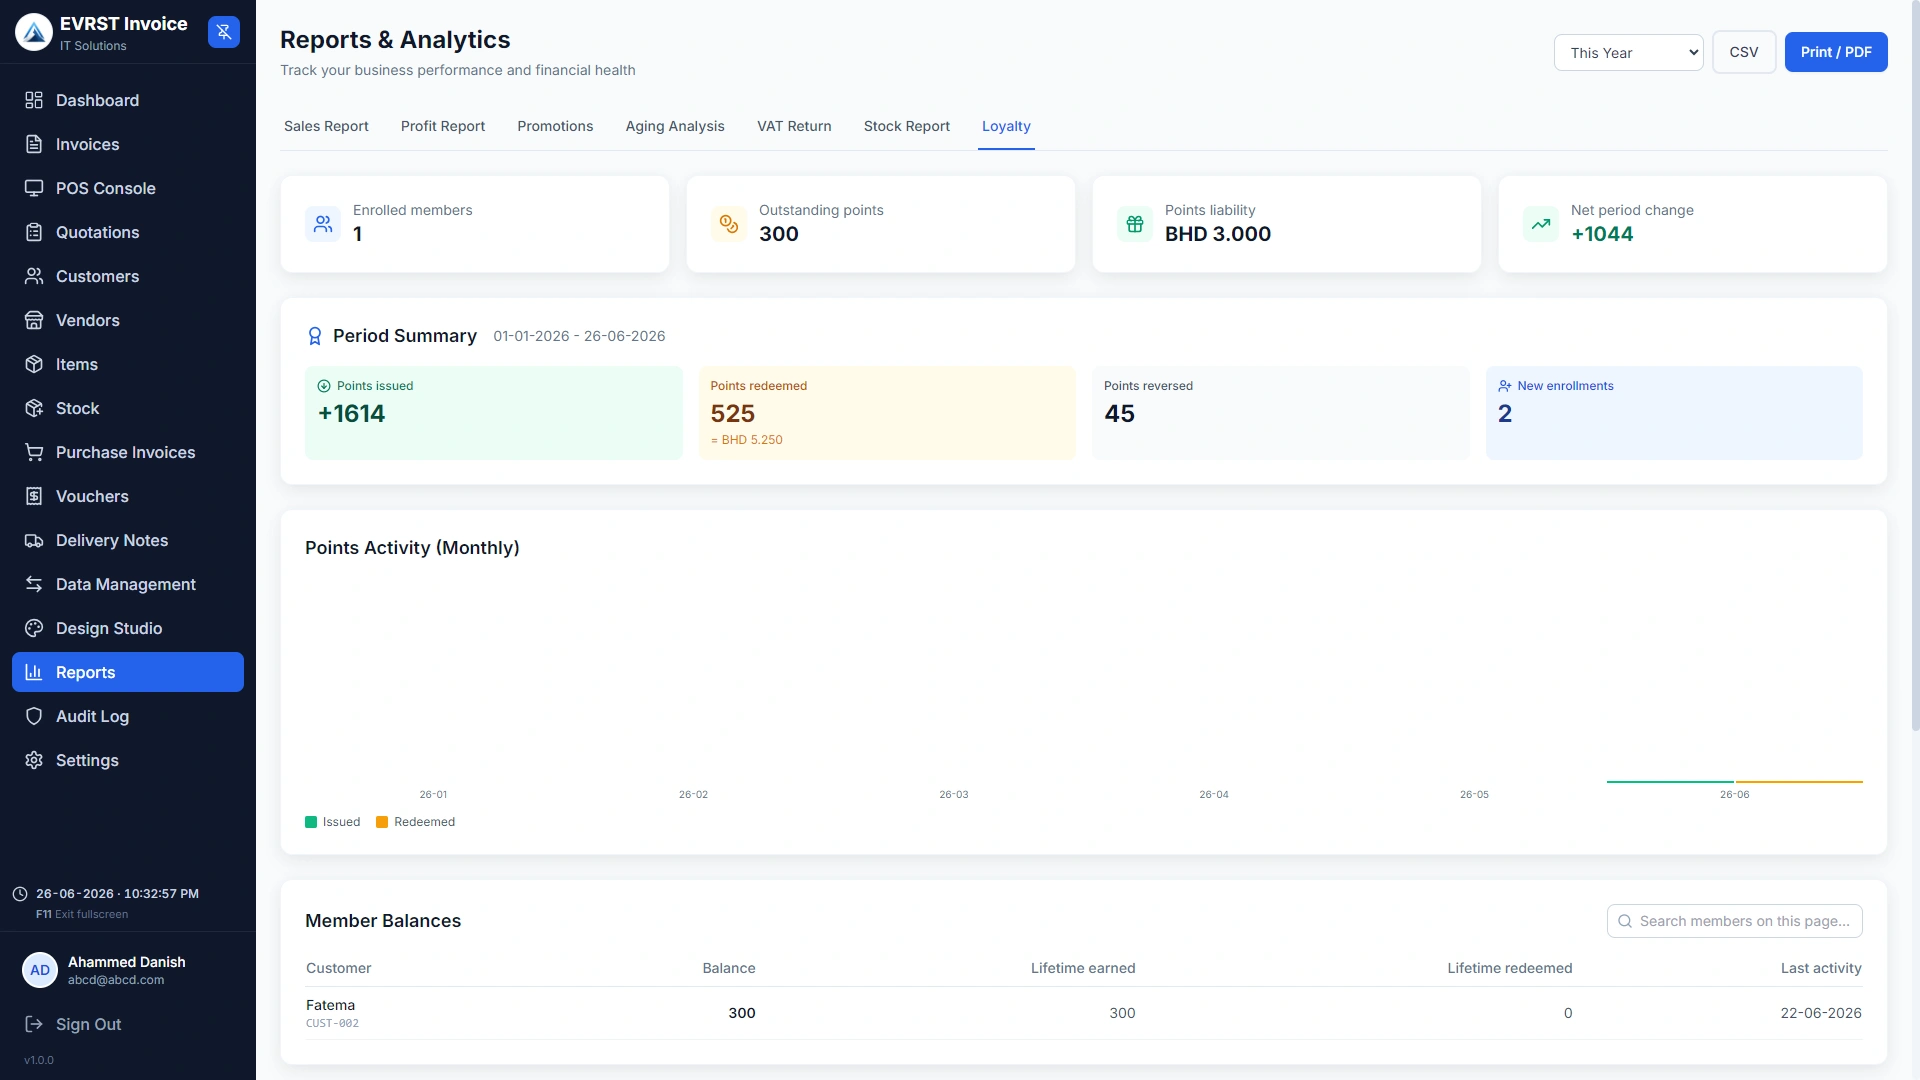Open Settings from the sidebar
Screen dimensions: 1920x1080
pyautogui.click(x=128, y=760)
